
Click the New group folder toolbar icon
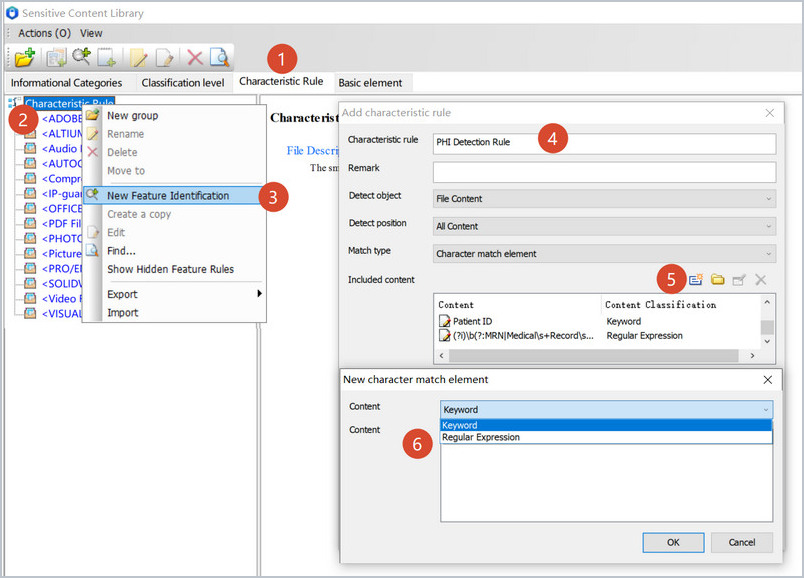pyautogui.click(x=25, y=57)
